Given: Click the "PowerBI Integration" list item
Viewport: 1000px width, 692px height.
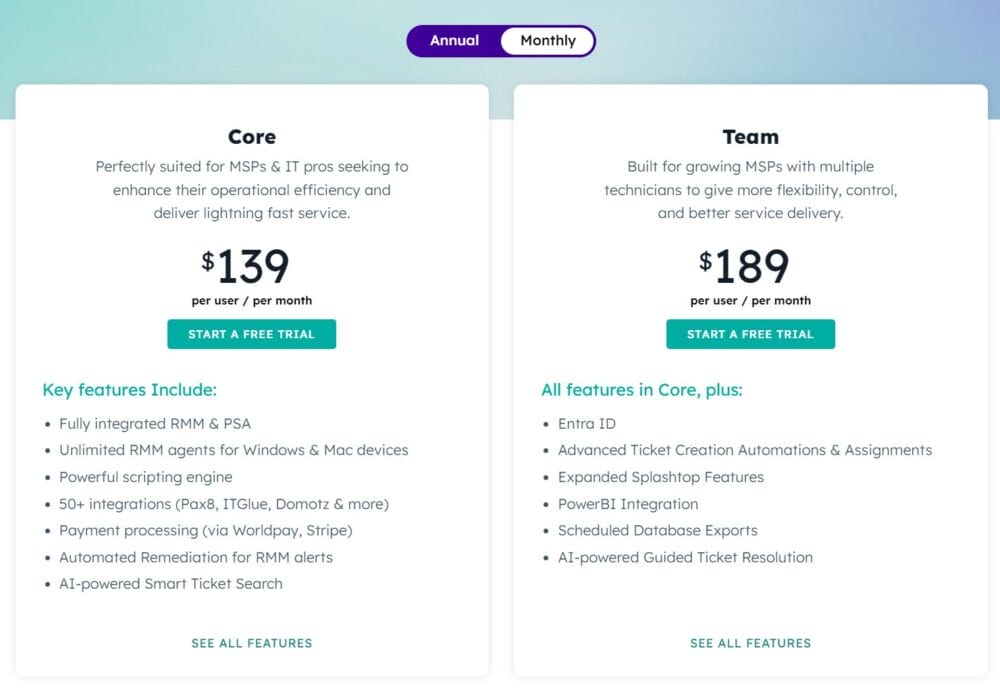Looking at the screenshot, I should 628,504.
